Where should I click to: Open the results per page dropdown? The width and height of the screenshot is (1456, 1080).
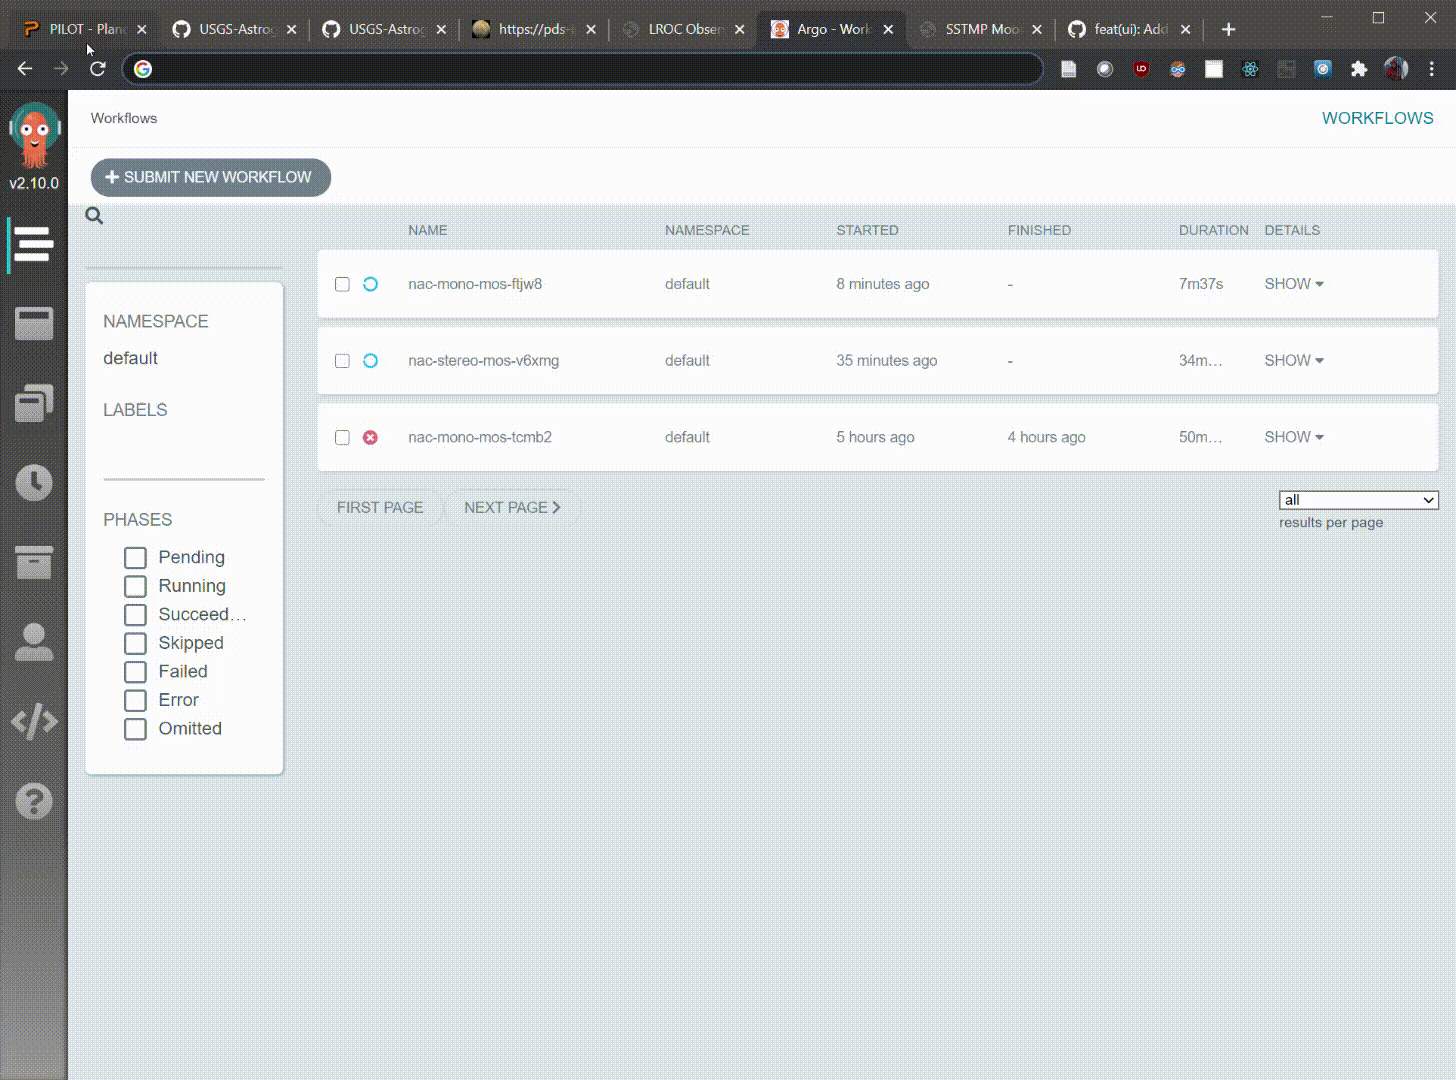pyautogui.click(x=1358, y=499)
